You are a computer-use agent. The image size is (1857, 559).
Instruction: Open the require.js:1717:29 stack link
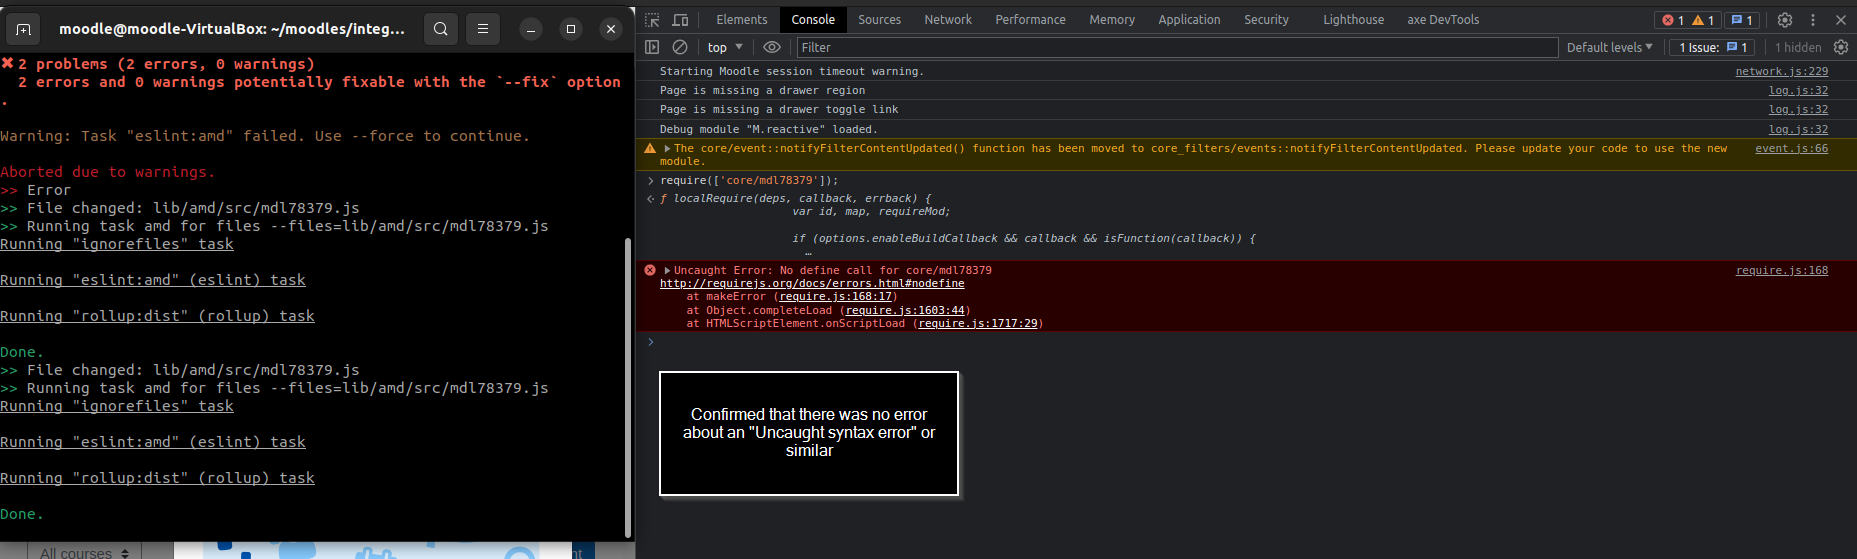pos(978,323)
